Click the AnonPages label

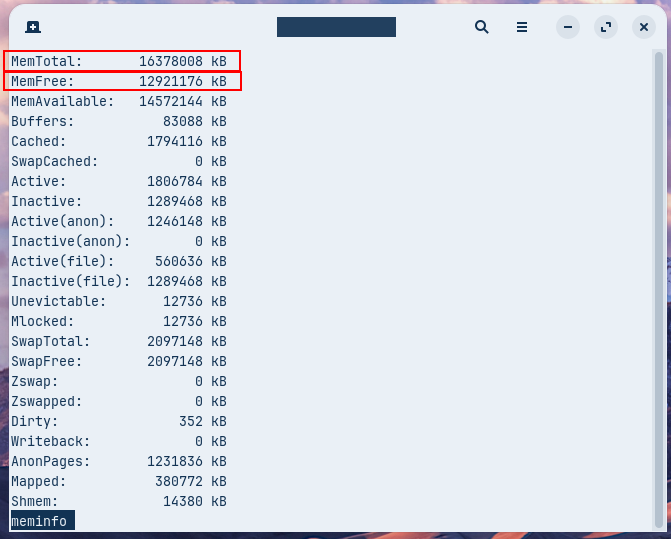[x=48, y=461]
